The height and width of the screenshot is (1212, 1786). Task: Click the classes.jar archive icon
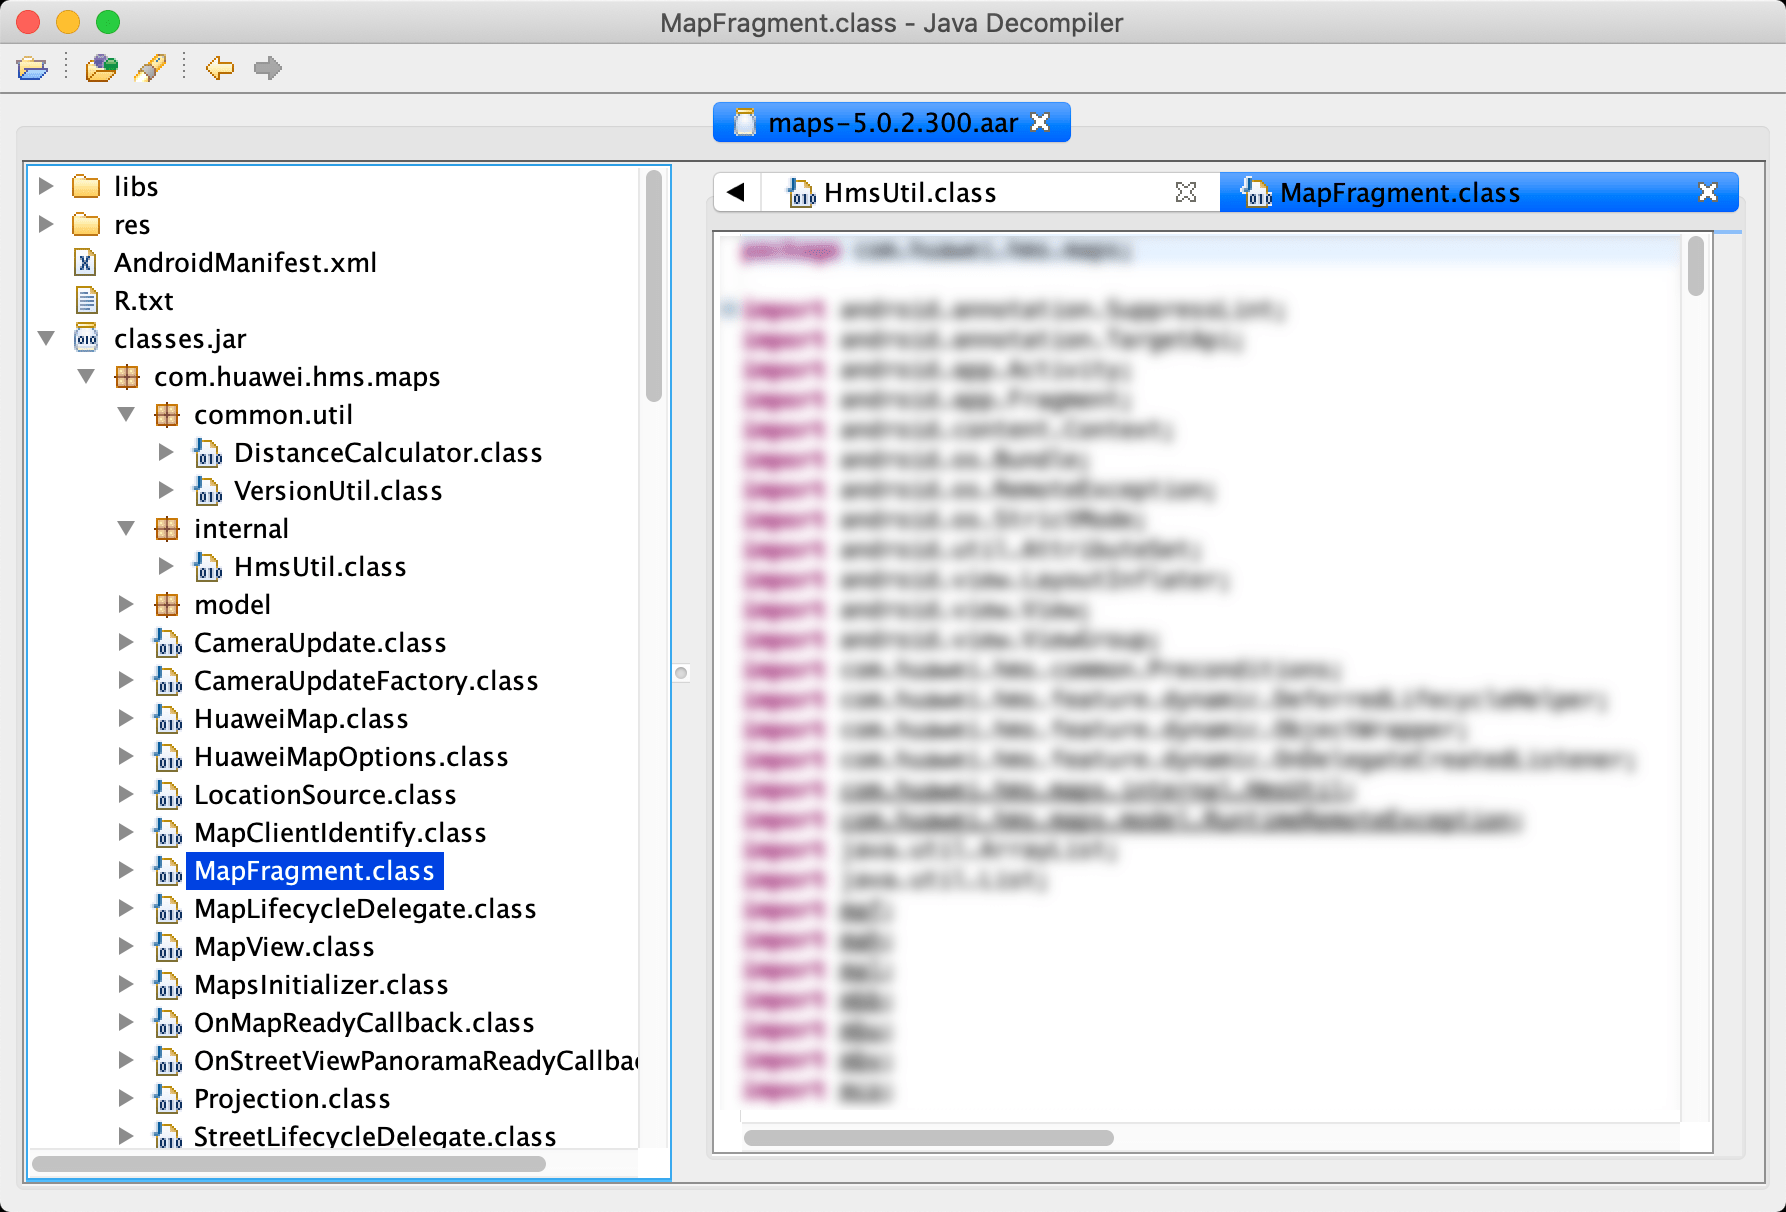[87, 339]
